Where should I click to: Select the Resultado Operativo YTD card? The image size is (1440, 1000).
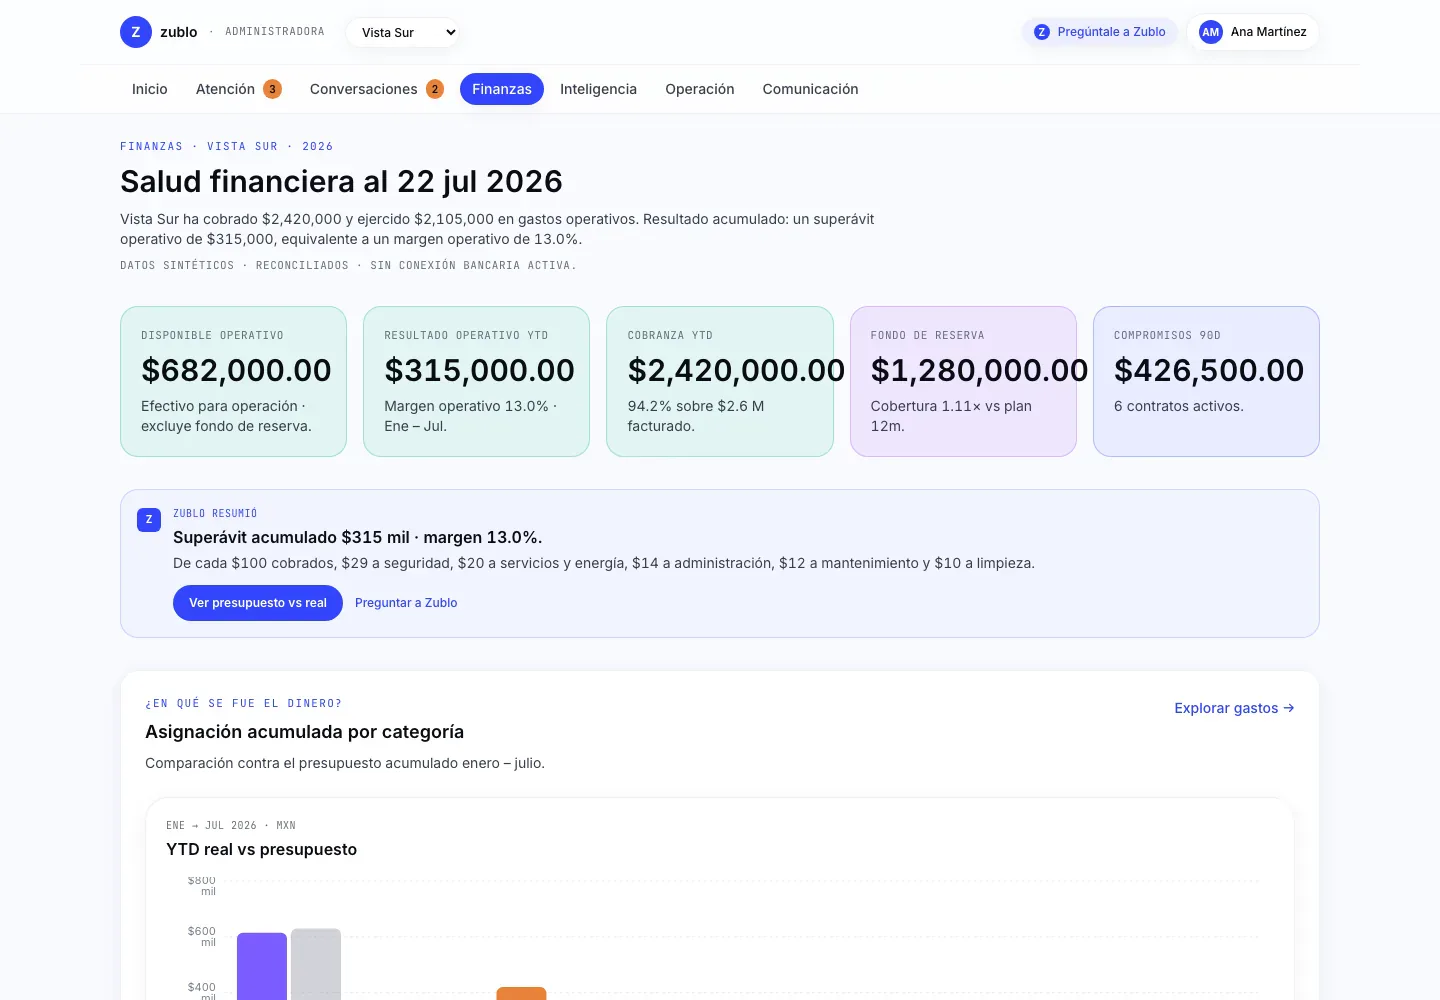click(476, 381)
